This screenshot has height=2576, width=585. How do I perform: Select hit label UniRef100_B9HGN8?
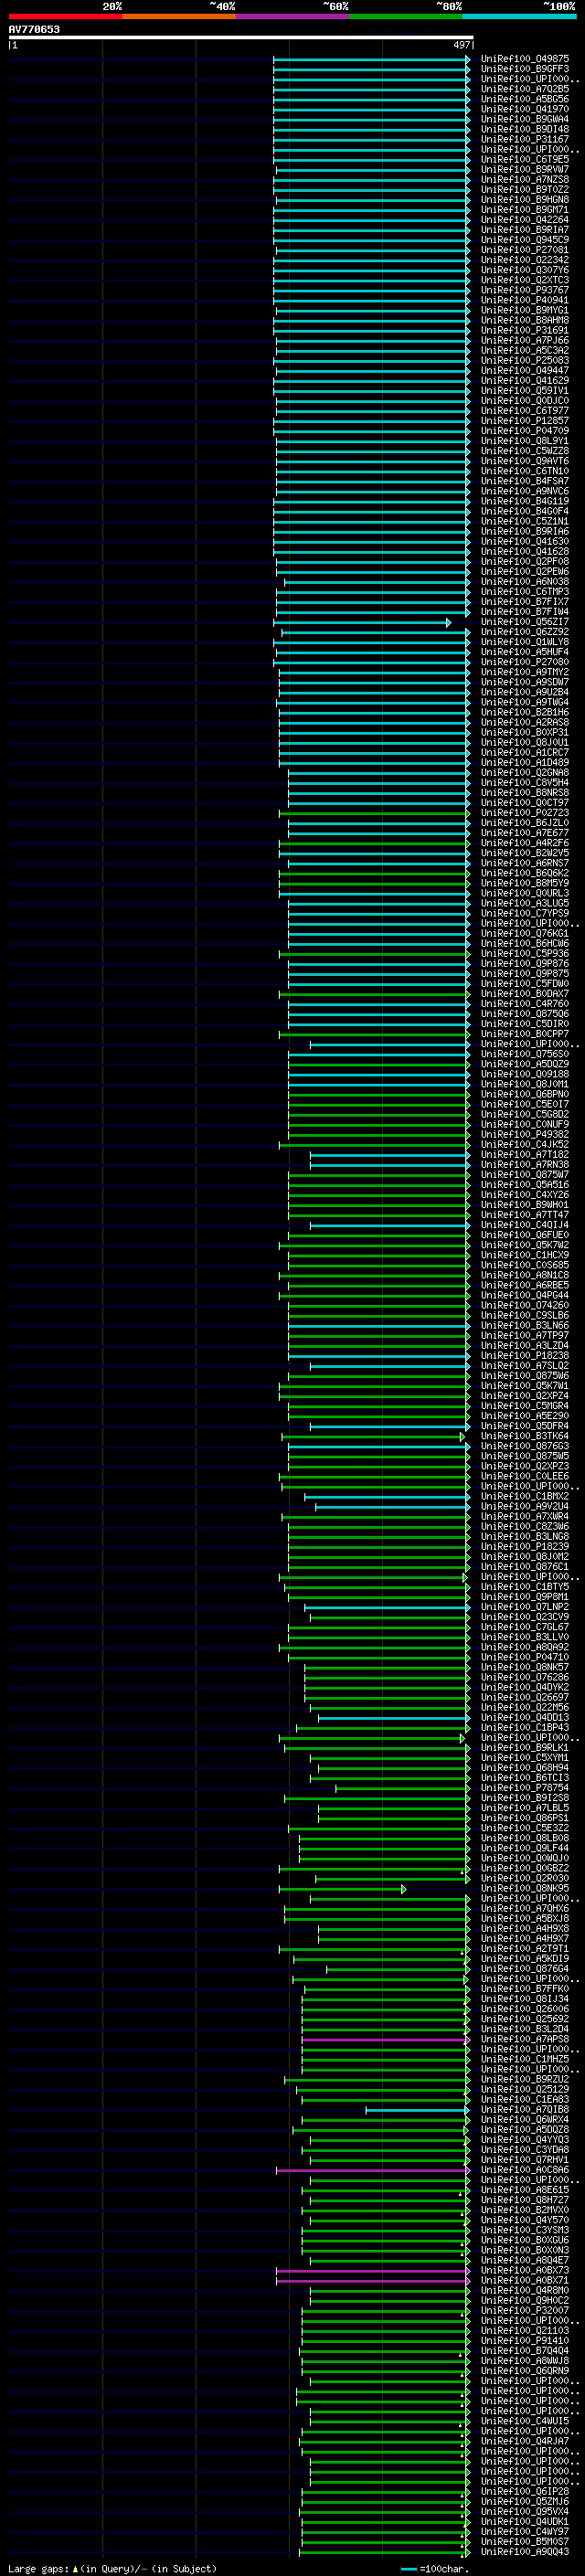(525, 199)
